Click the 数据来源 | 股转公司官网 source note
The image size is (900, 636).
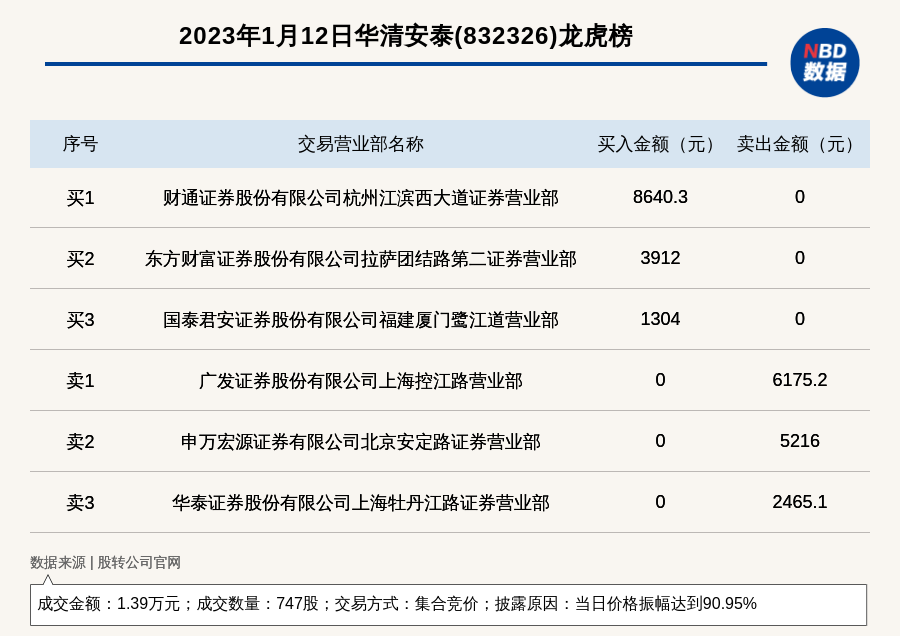point(105,563)
